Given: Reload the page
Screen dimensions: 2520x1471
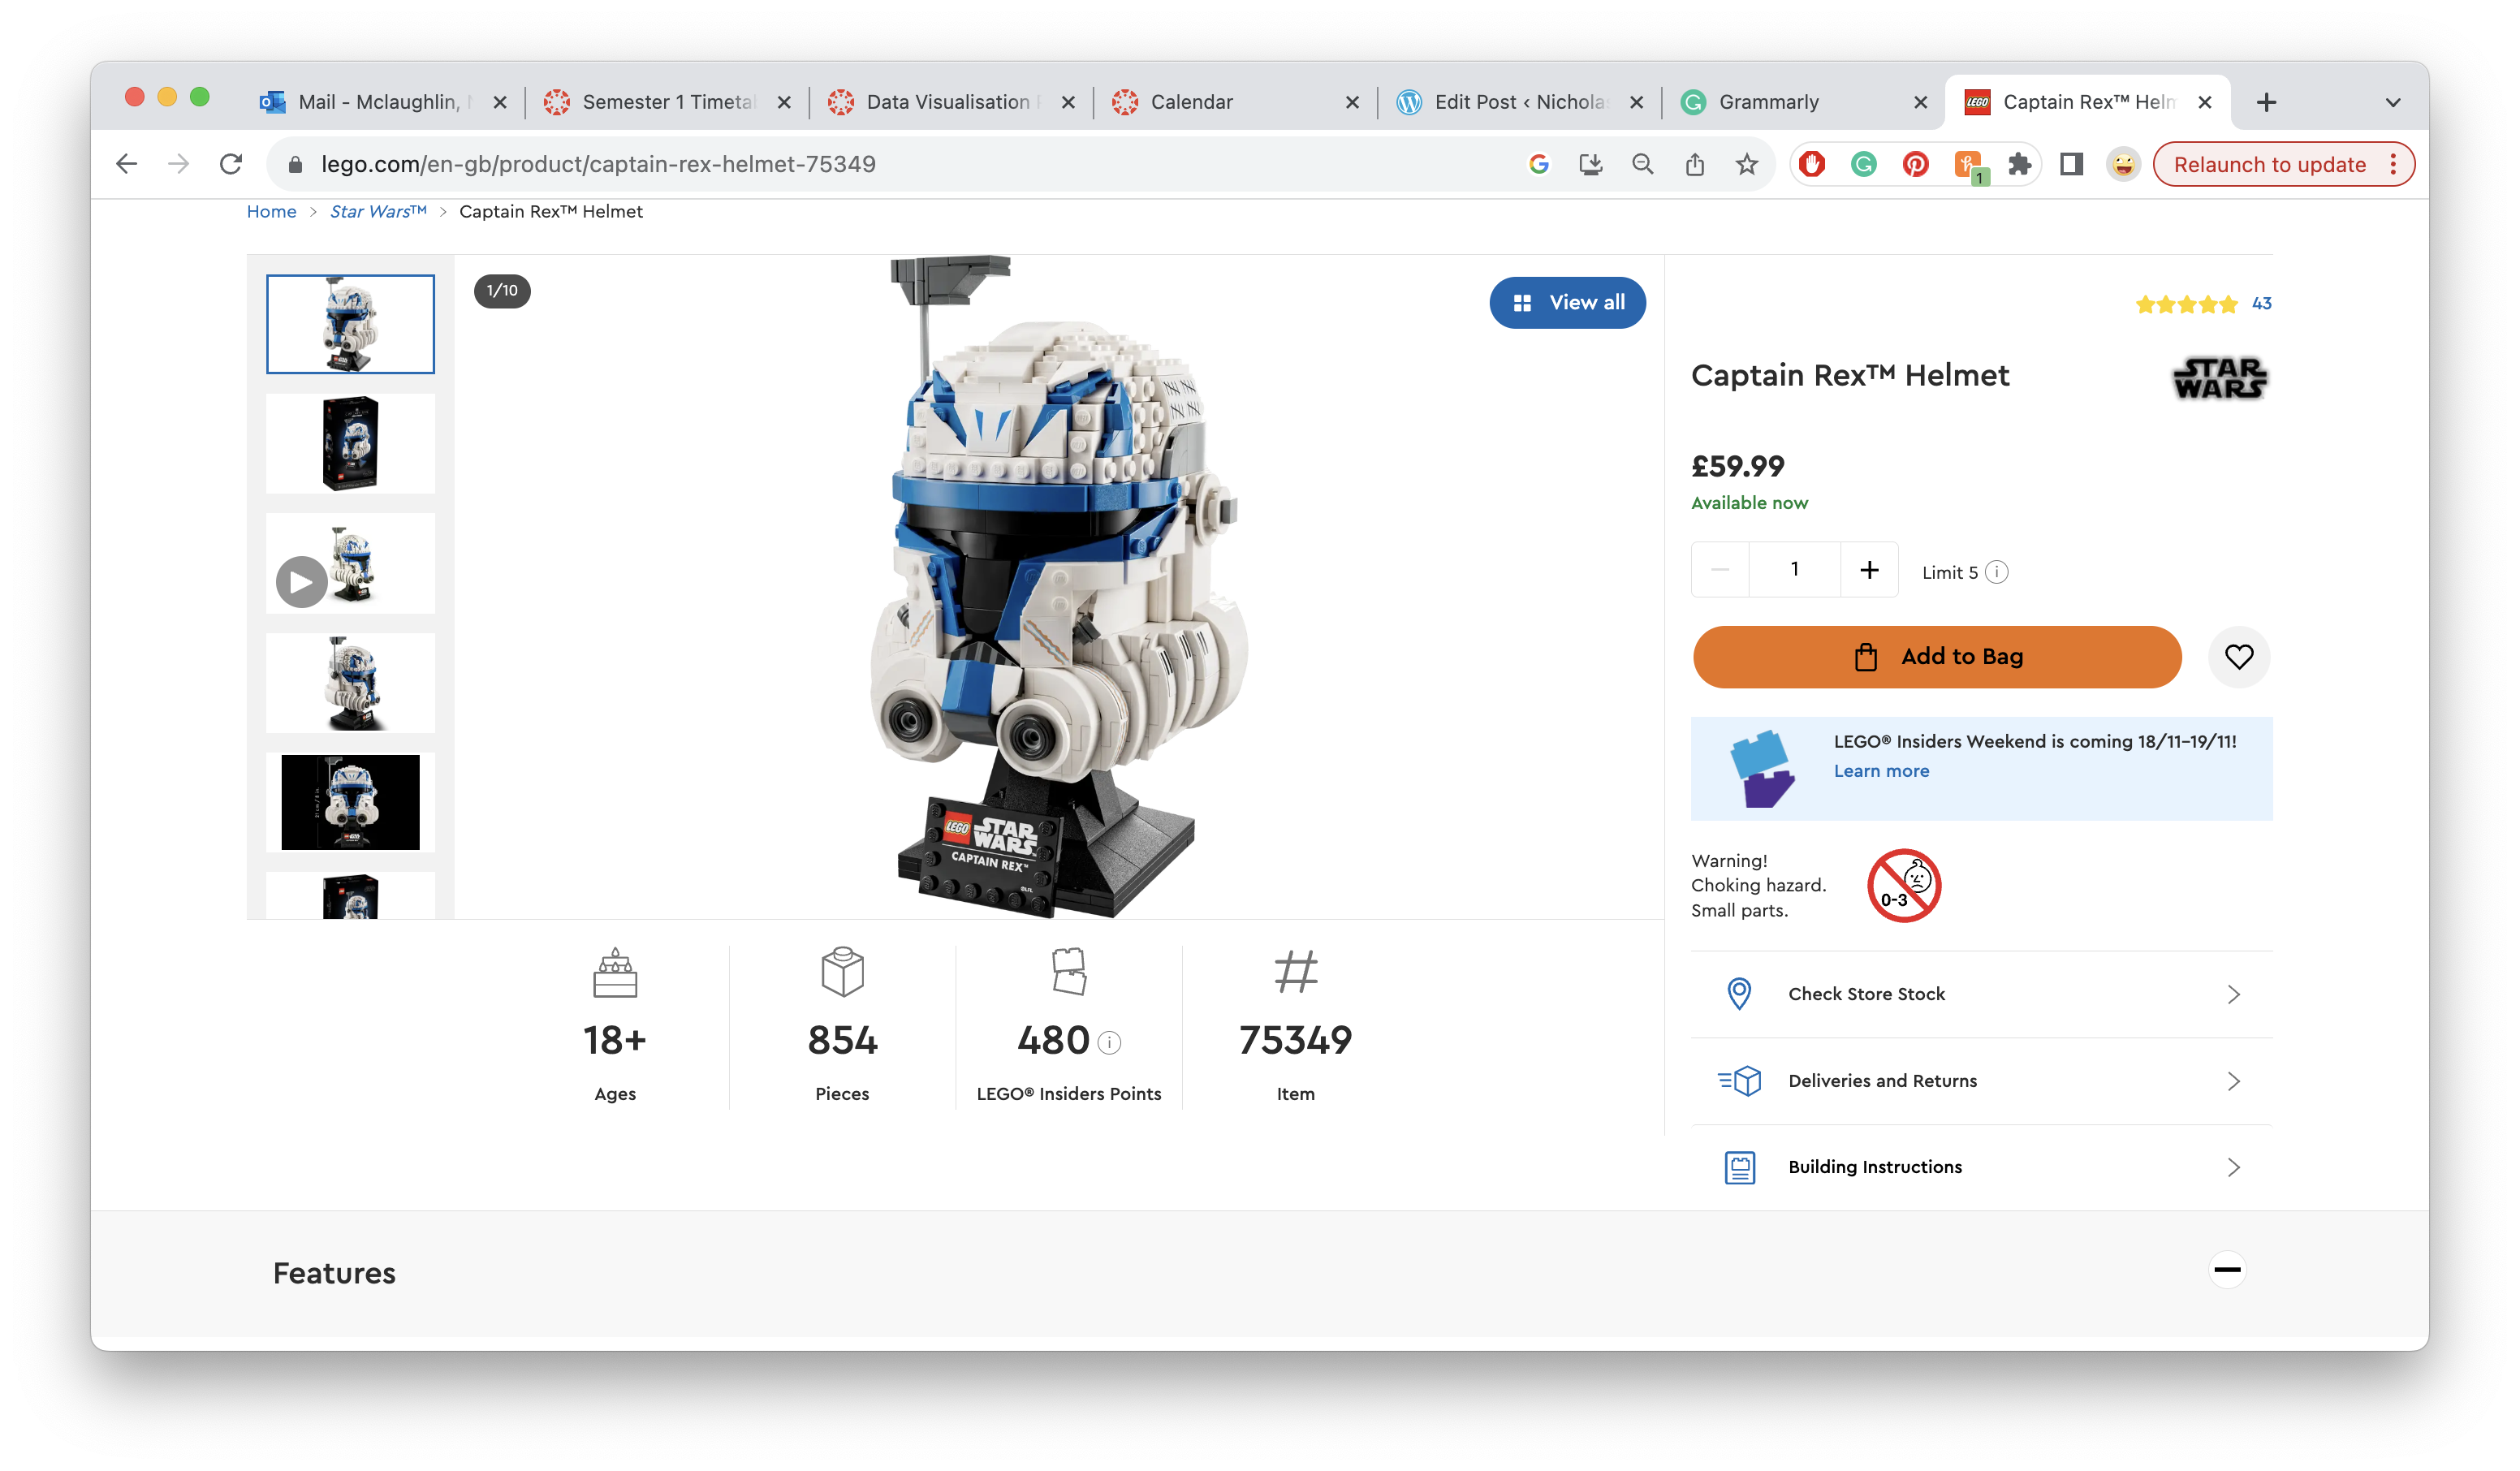Looking at the screenshot, I should (x=231, y=164).
